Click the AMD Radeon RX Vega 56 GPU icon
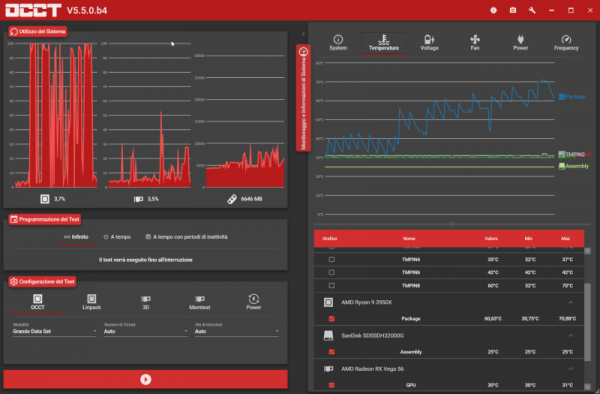This screenshot has width=600, height=394. 328,369
